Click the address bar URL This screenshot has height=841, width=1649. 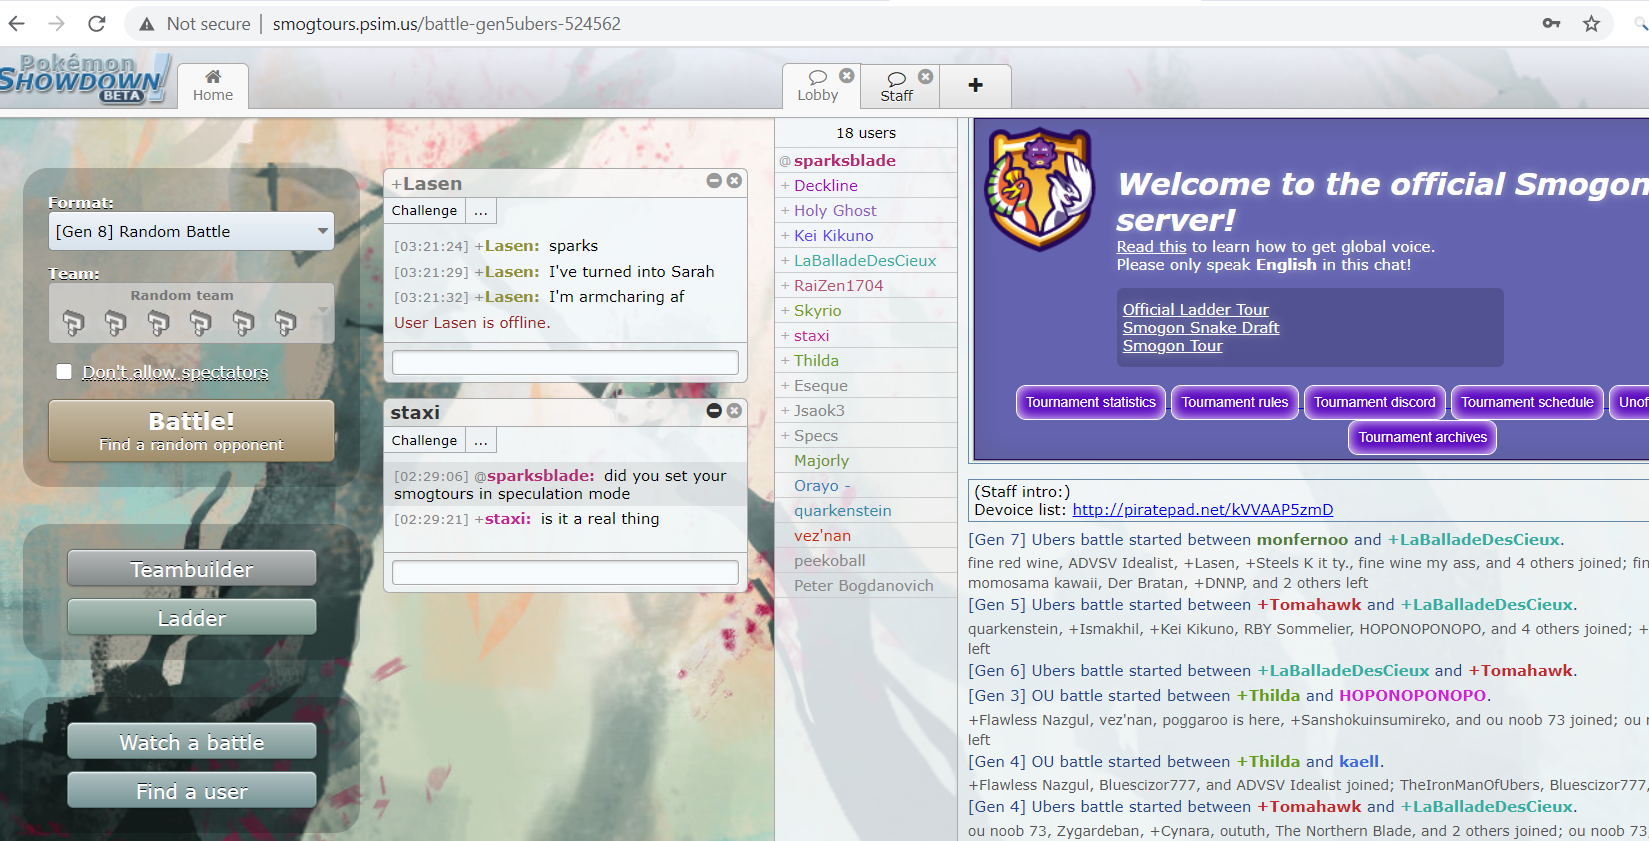click(446, 23)
